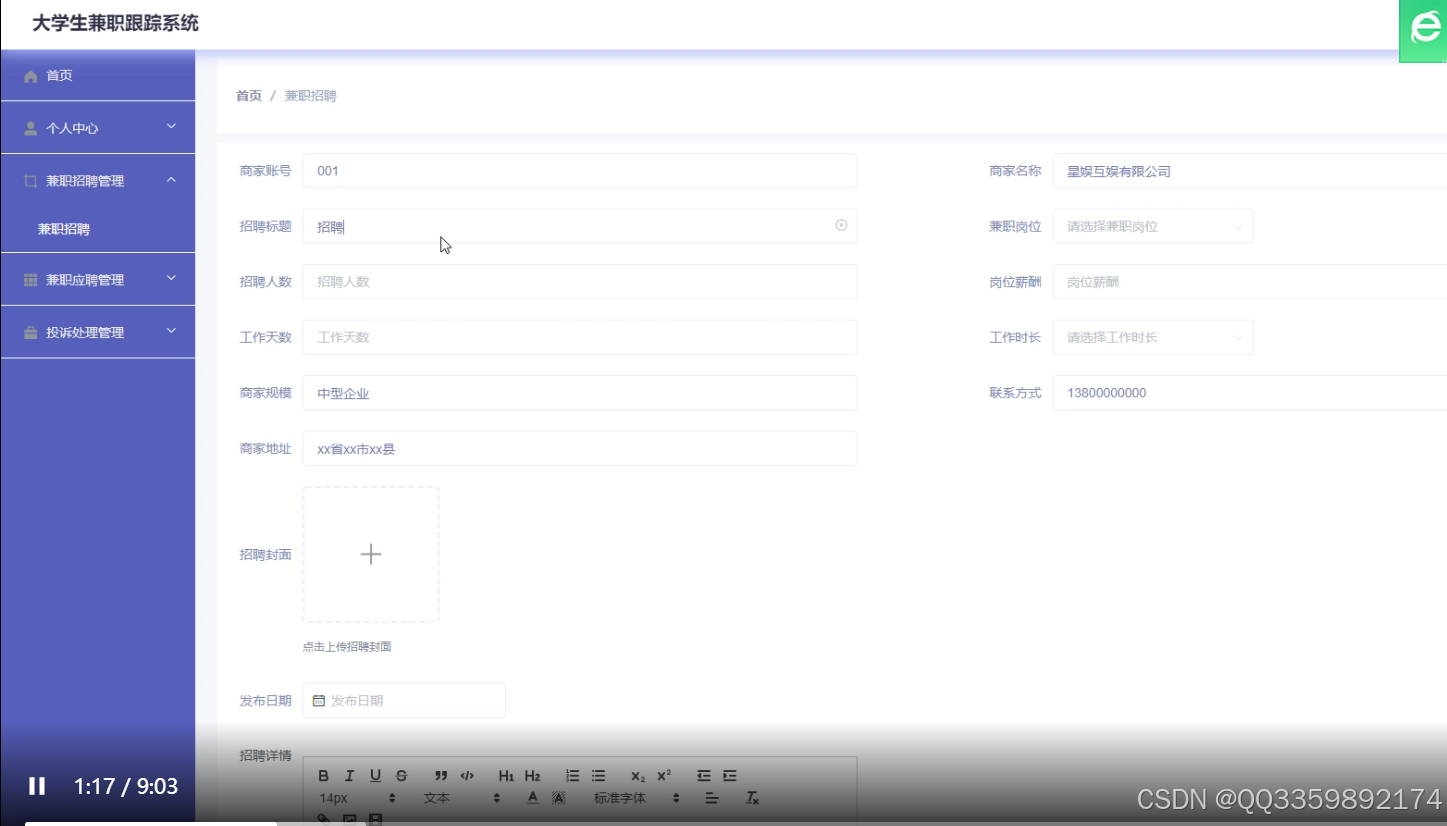Screen dimensions: 1447x826
Task: Click 兼职招聘 in the breadcrumb
Action: (x=311, y=96)
